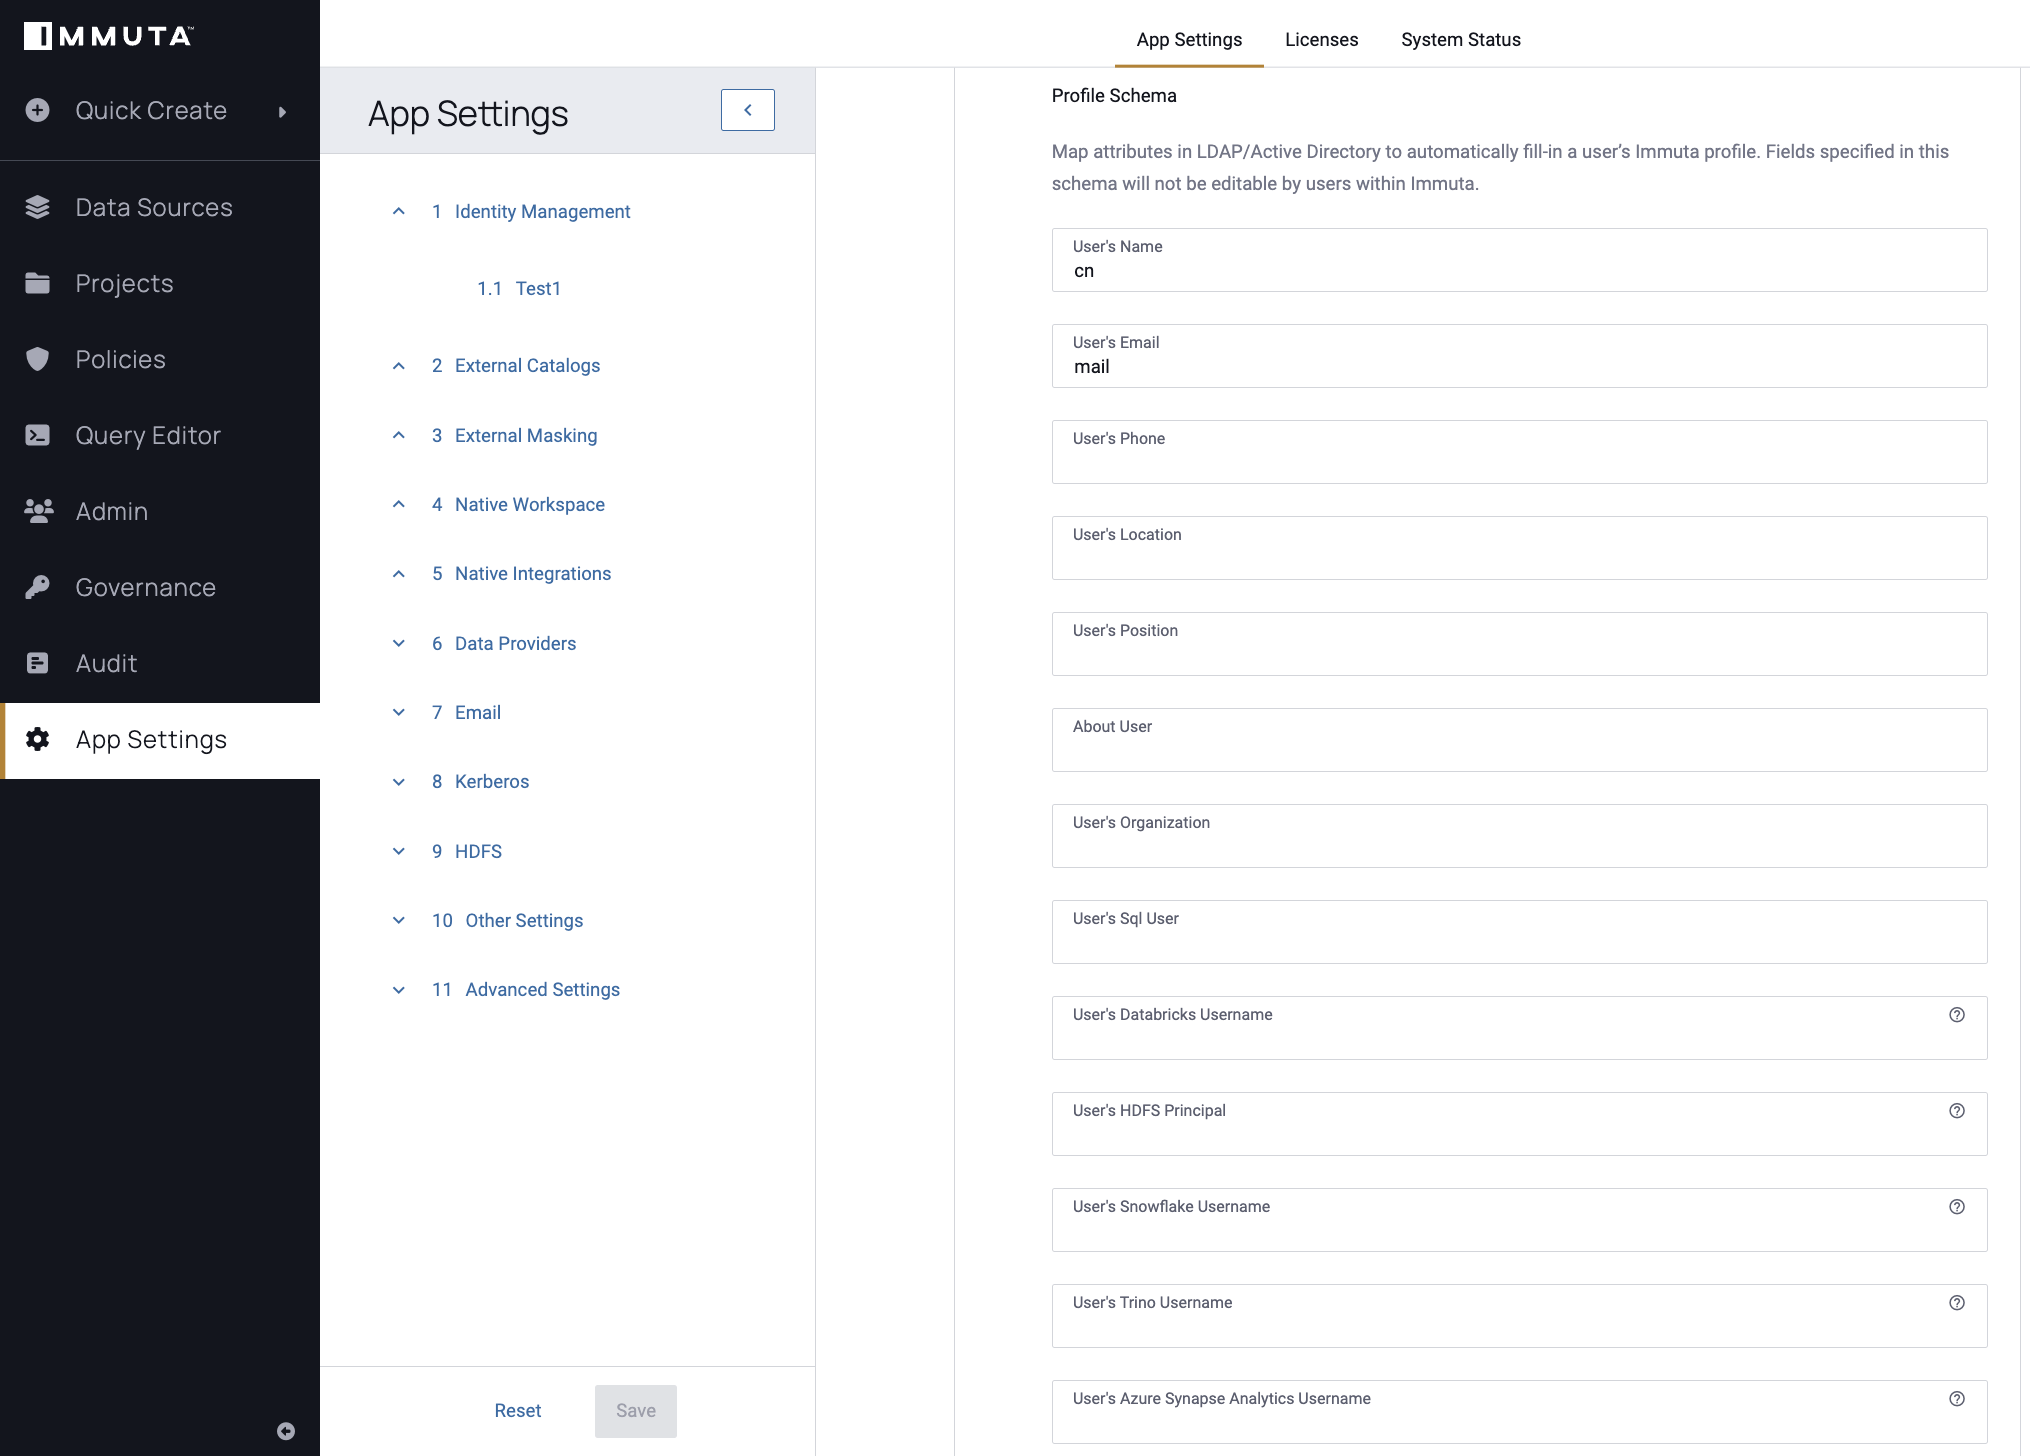Viewport: 2030px width, 1456px height.
Task: Navigate to Projects section
Action: click(x=125, y=282)
